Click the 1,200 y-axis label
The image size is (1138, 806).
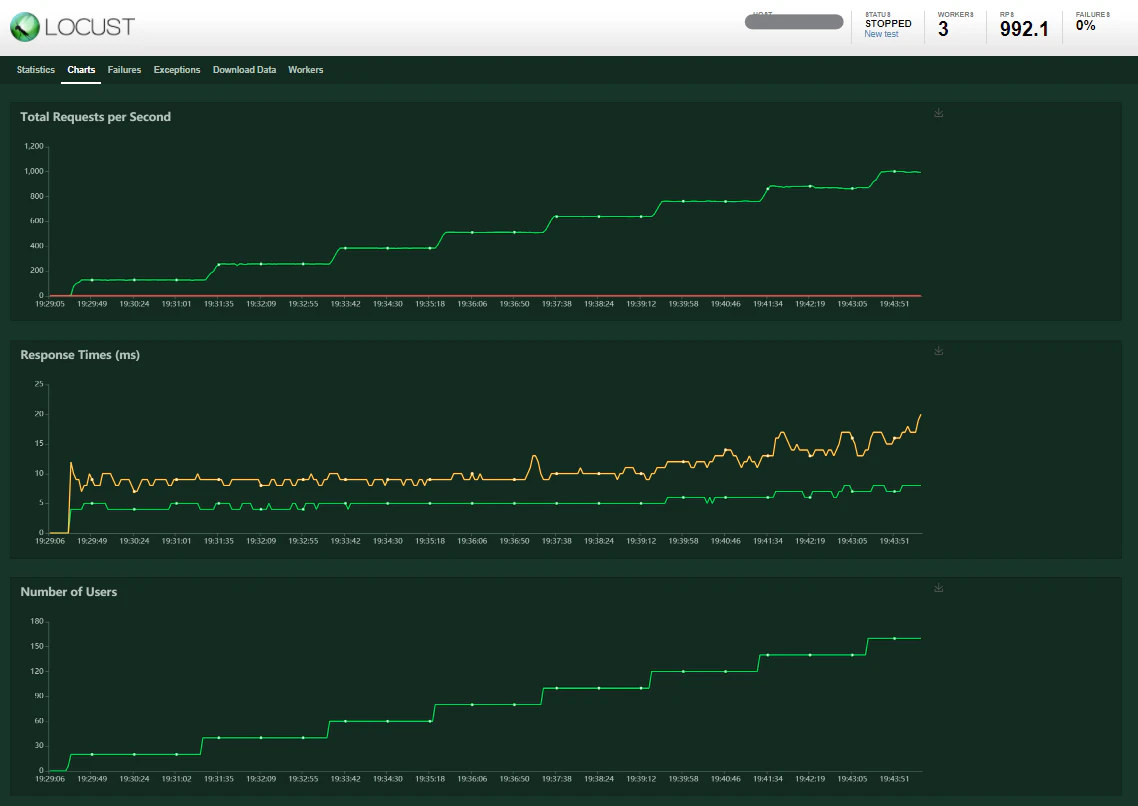34,147
